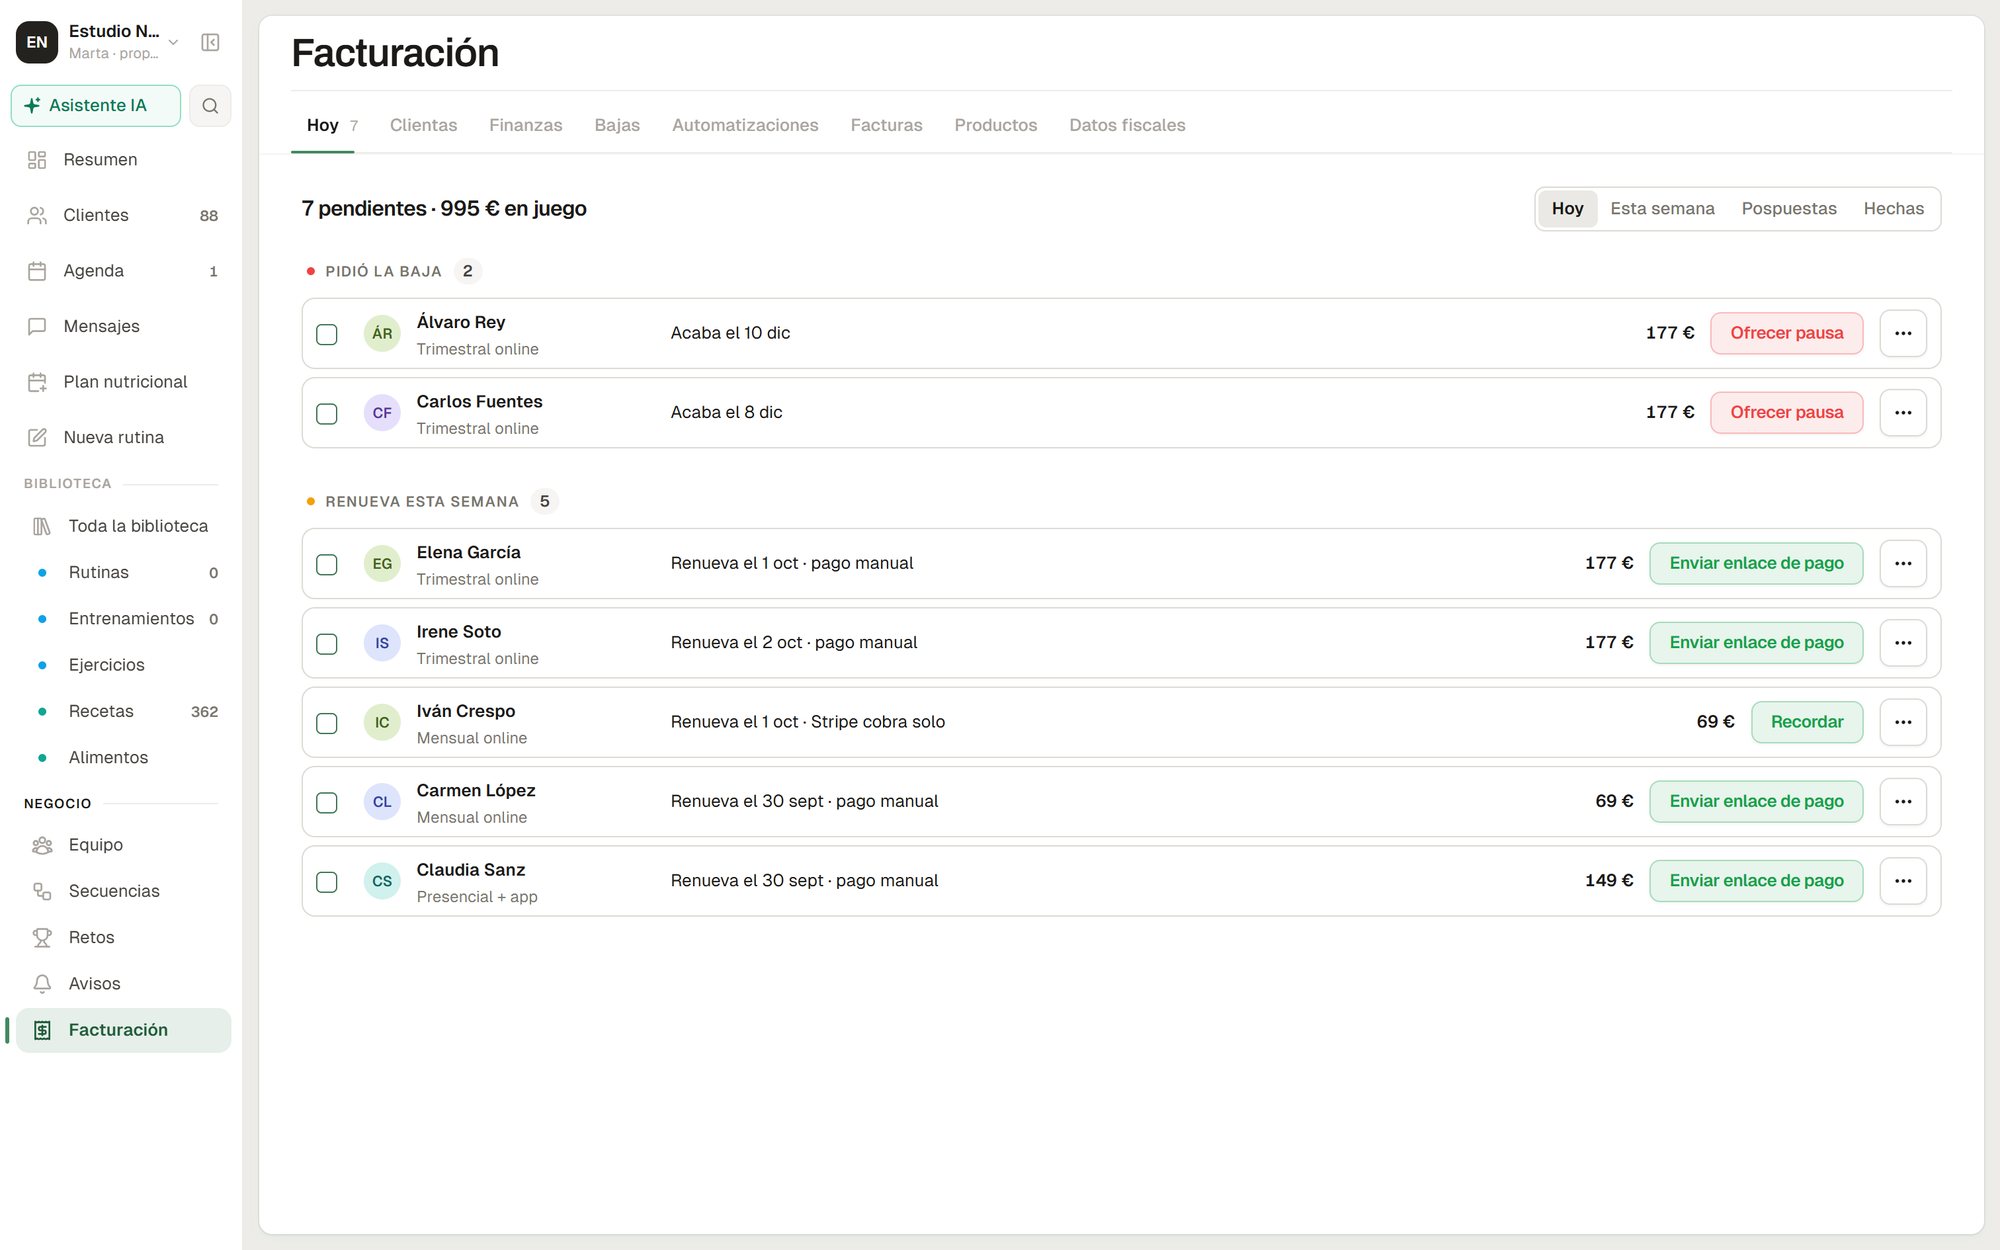This screenshot has height=1250, width=2000.
Task: Open Plan nutricional in sidebar
Action: [x=123, y=382]
